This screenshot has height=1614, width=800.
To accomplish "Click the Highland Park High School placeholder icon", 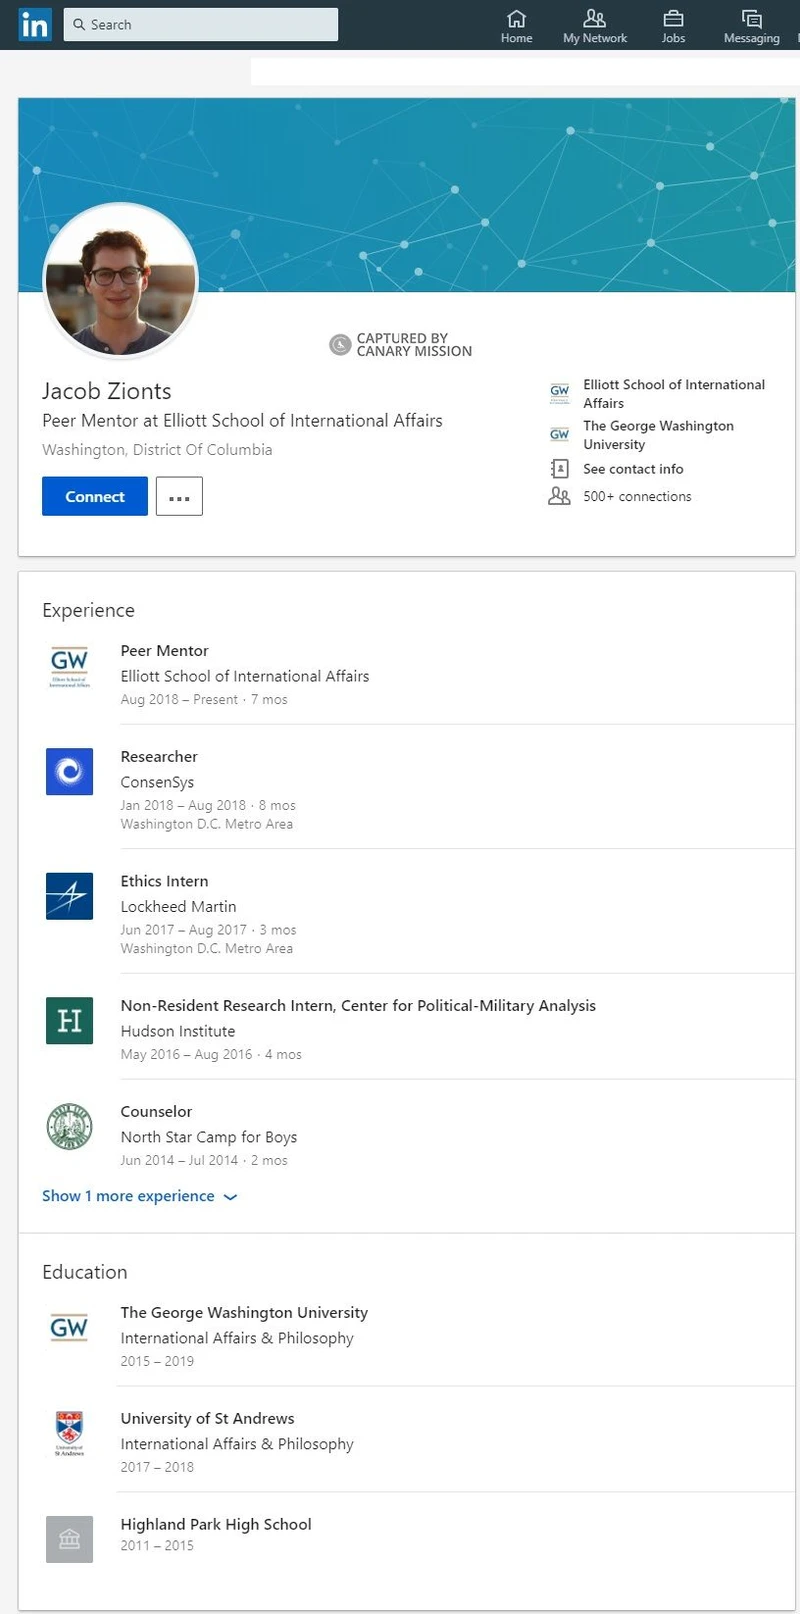I will (69, 1539).
